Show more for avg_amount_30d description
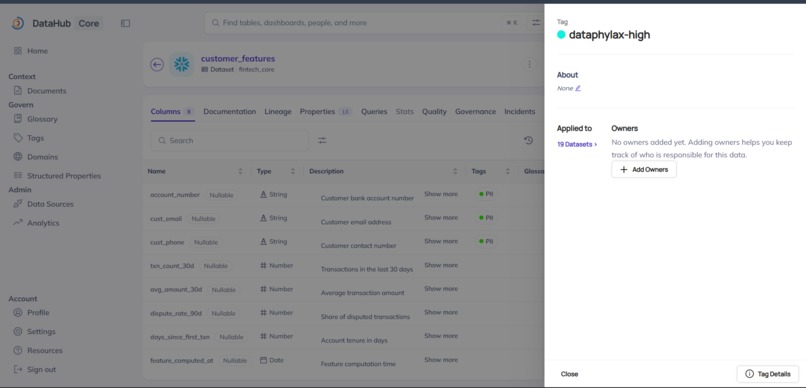 click(441, 289)
